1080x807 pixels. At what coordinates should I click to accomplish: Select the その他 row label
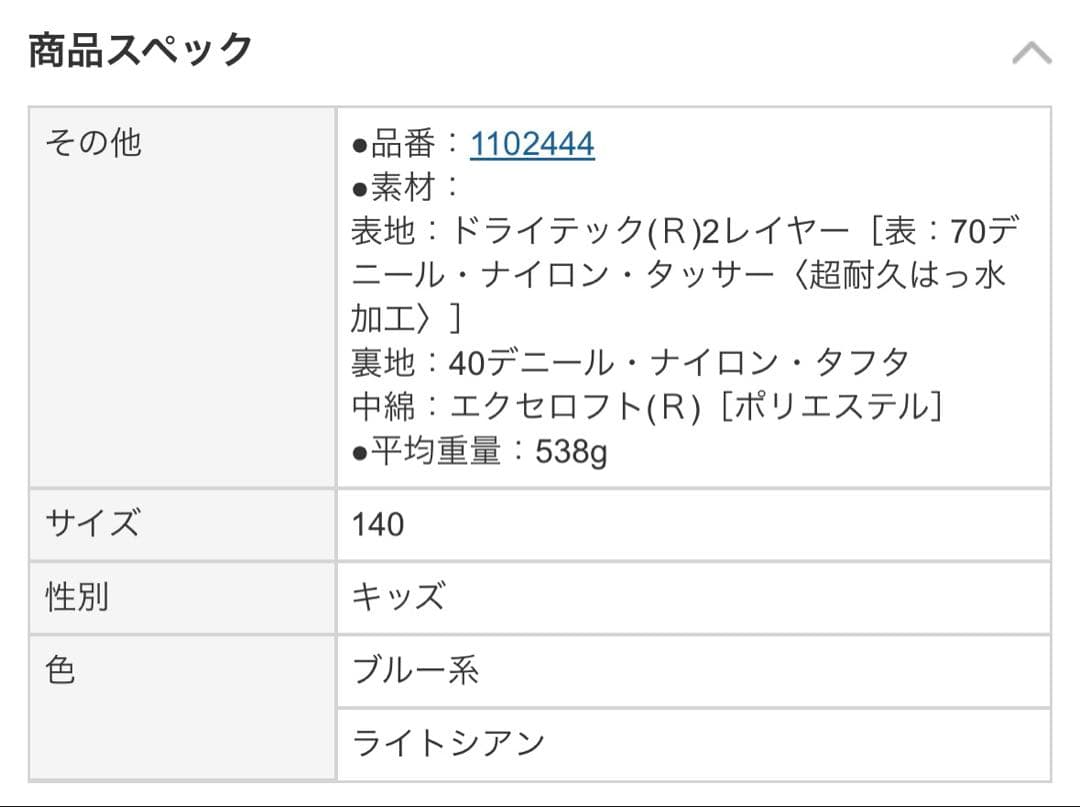pyautogui.click(x=93, y=143)
